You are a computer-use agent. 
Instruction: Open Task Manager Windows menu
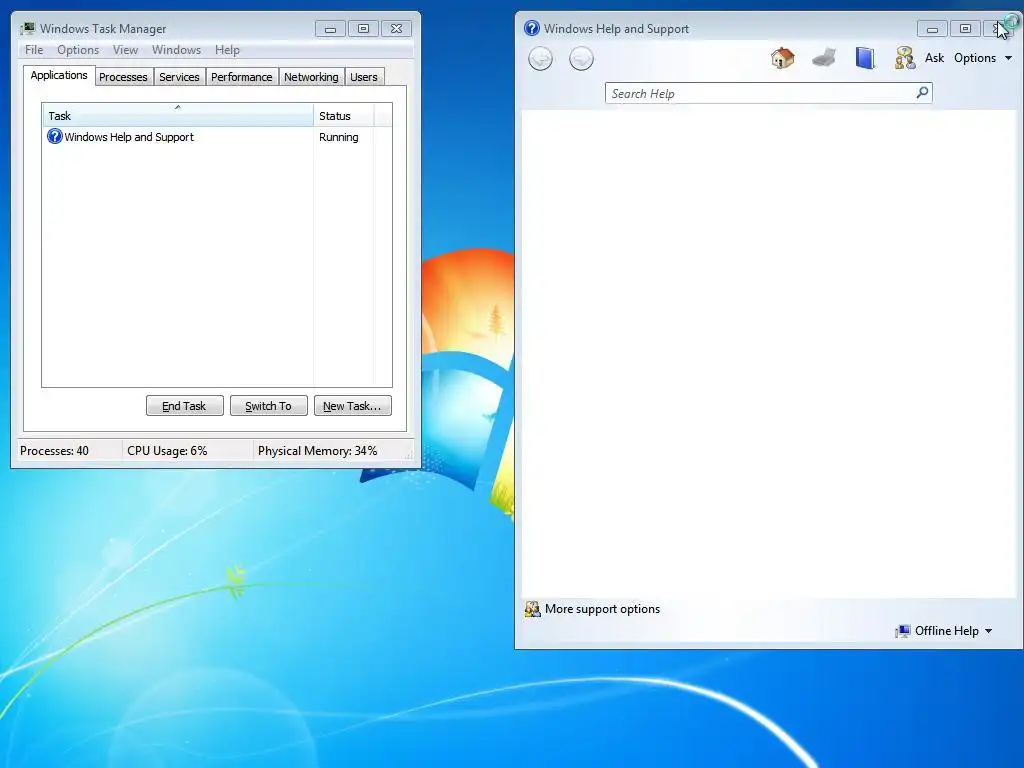[176, 50]
